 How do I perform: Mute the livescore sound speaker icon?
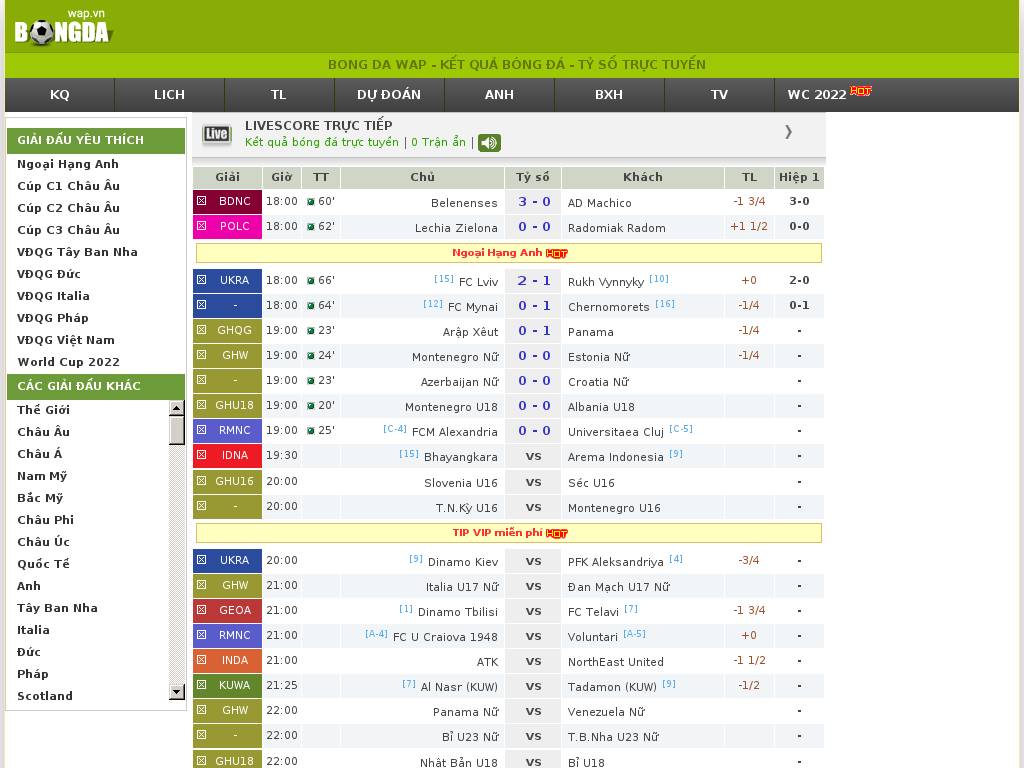pos(489,143)
